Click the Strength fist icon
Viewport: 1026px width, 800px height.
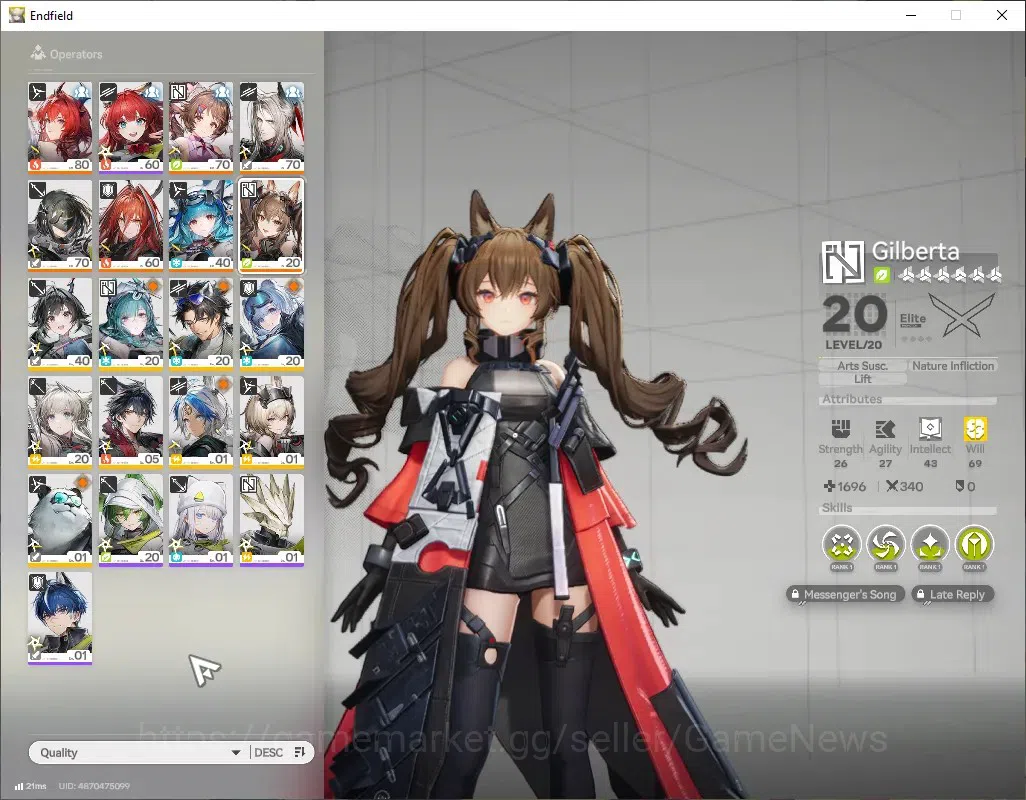[x=840, y=428]
